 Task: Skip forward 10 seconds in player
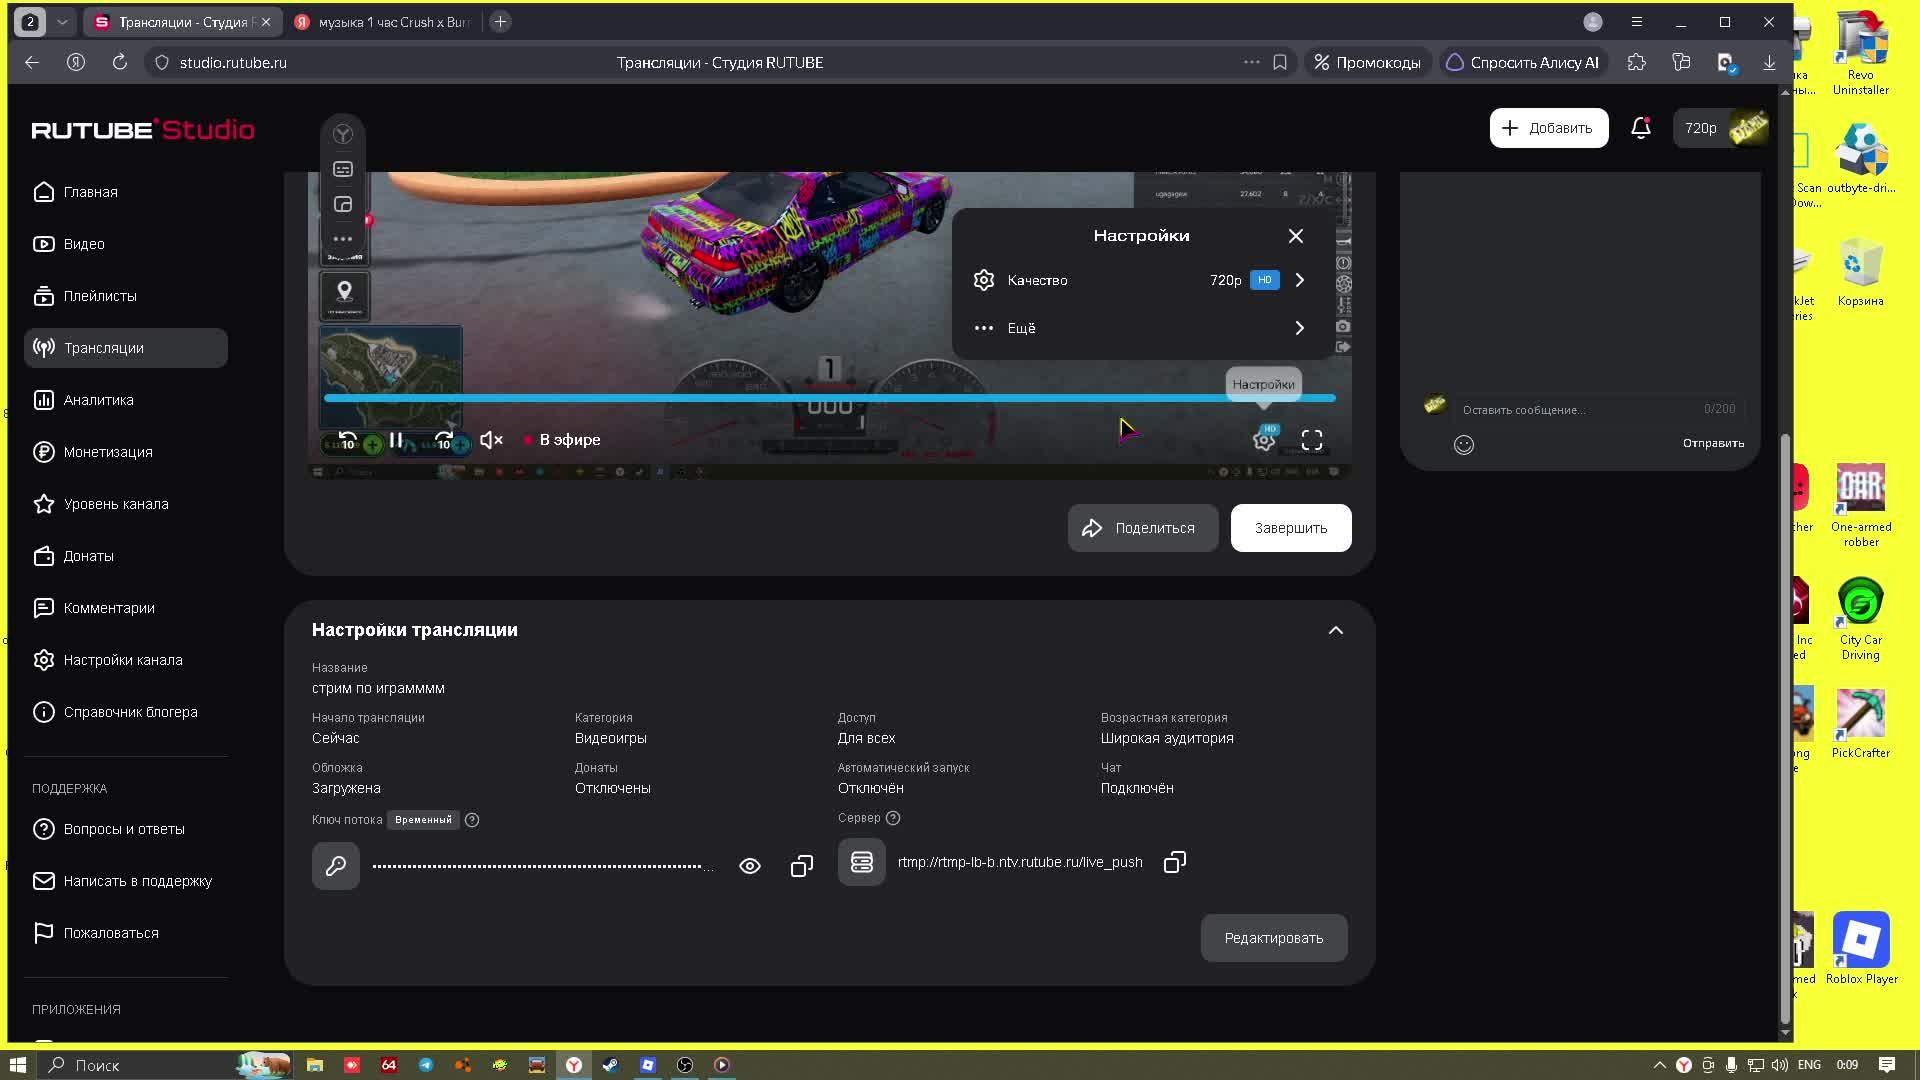[444, 440]
